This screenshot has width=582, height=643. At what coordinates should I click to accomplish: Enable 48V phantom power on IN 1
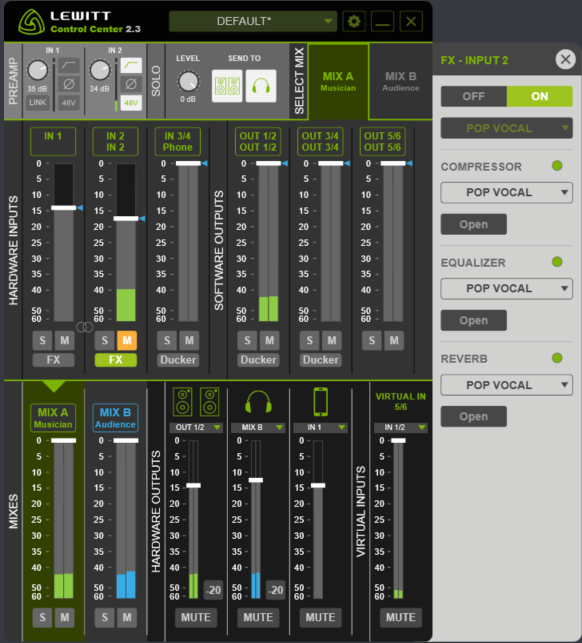(x=68, y=103)
